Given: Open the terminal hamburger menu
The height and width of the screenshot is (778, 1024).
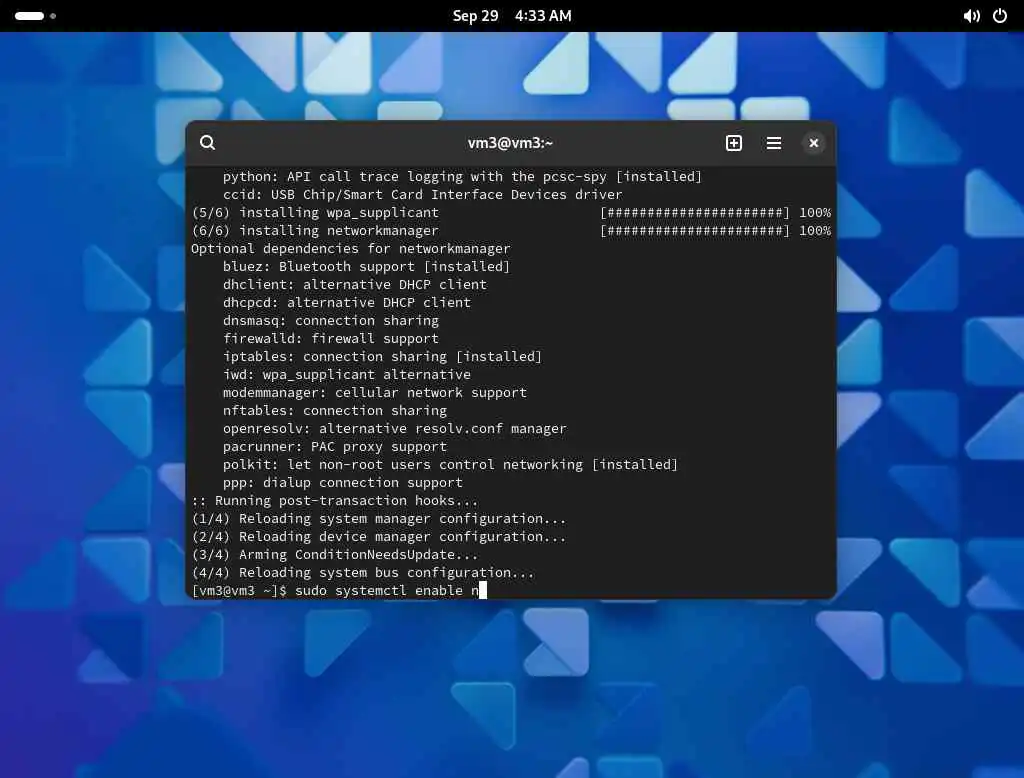Looking at the screenshot, I should click(774, 143).
